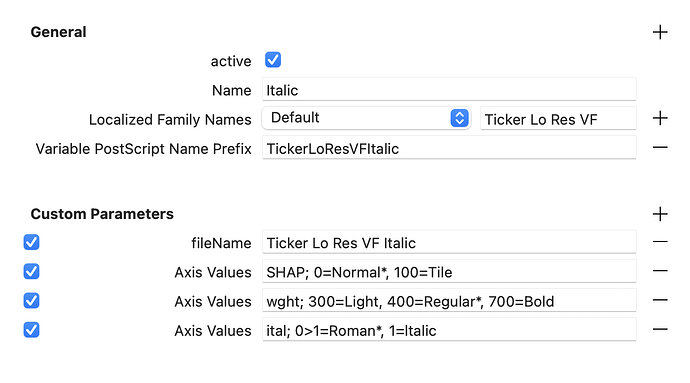
Task: Disable the ital Axis Values checkbox
Action: point(31,330)
